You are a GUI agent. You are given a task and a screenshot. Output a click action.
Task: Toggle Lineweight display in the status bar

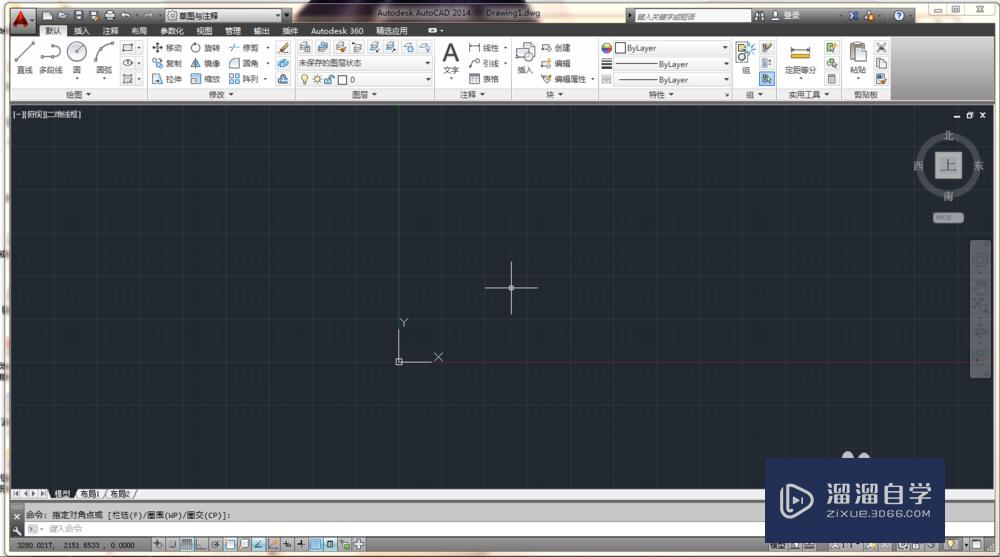point(301,544)
